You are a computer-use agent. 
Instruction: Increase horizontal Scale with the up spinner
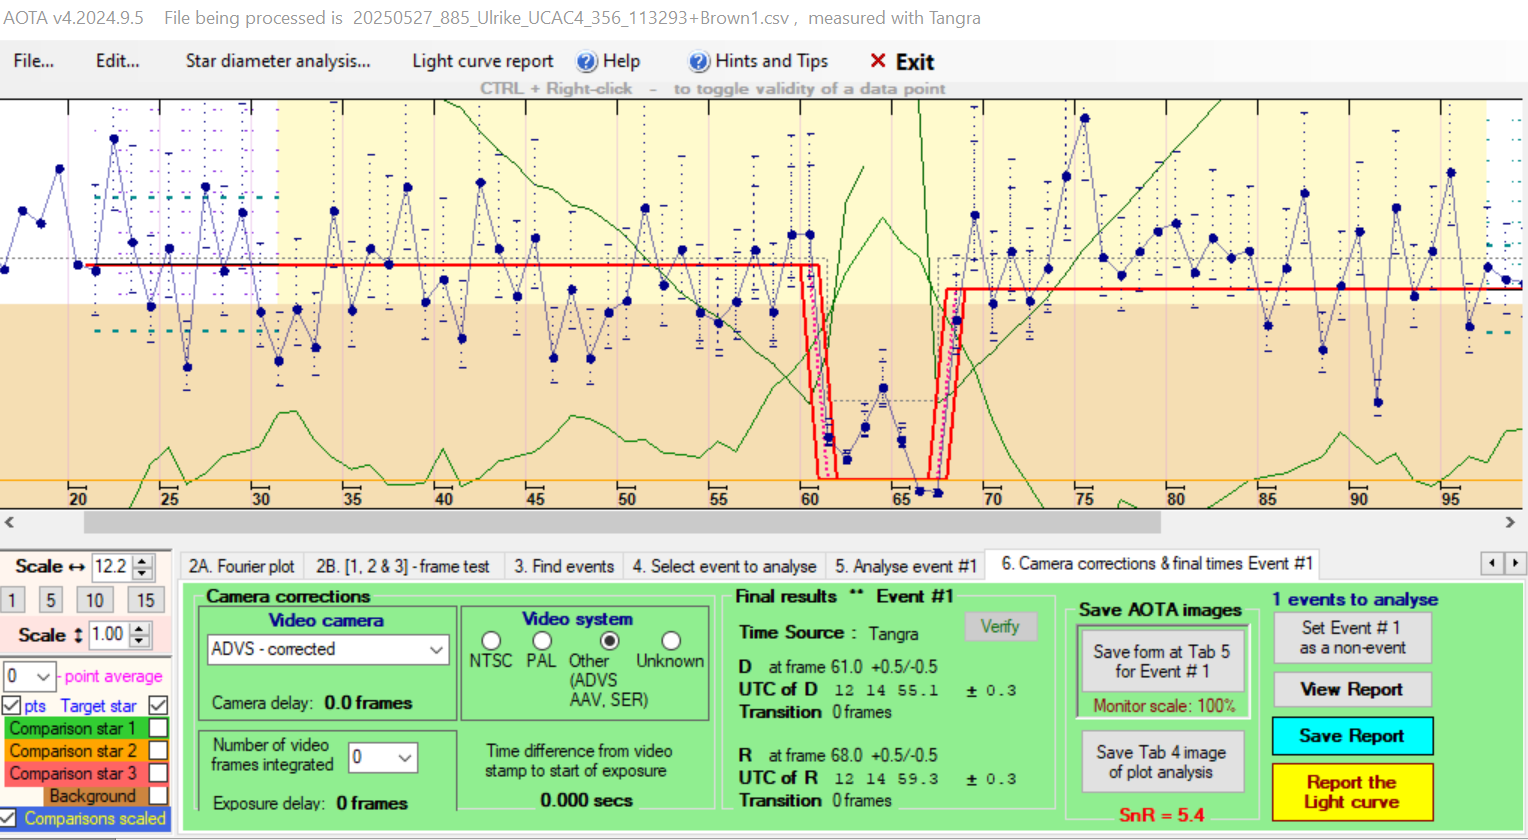coord(143,561)
